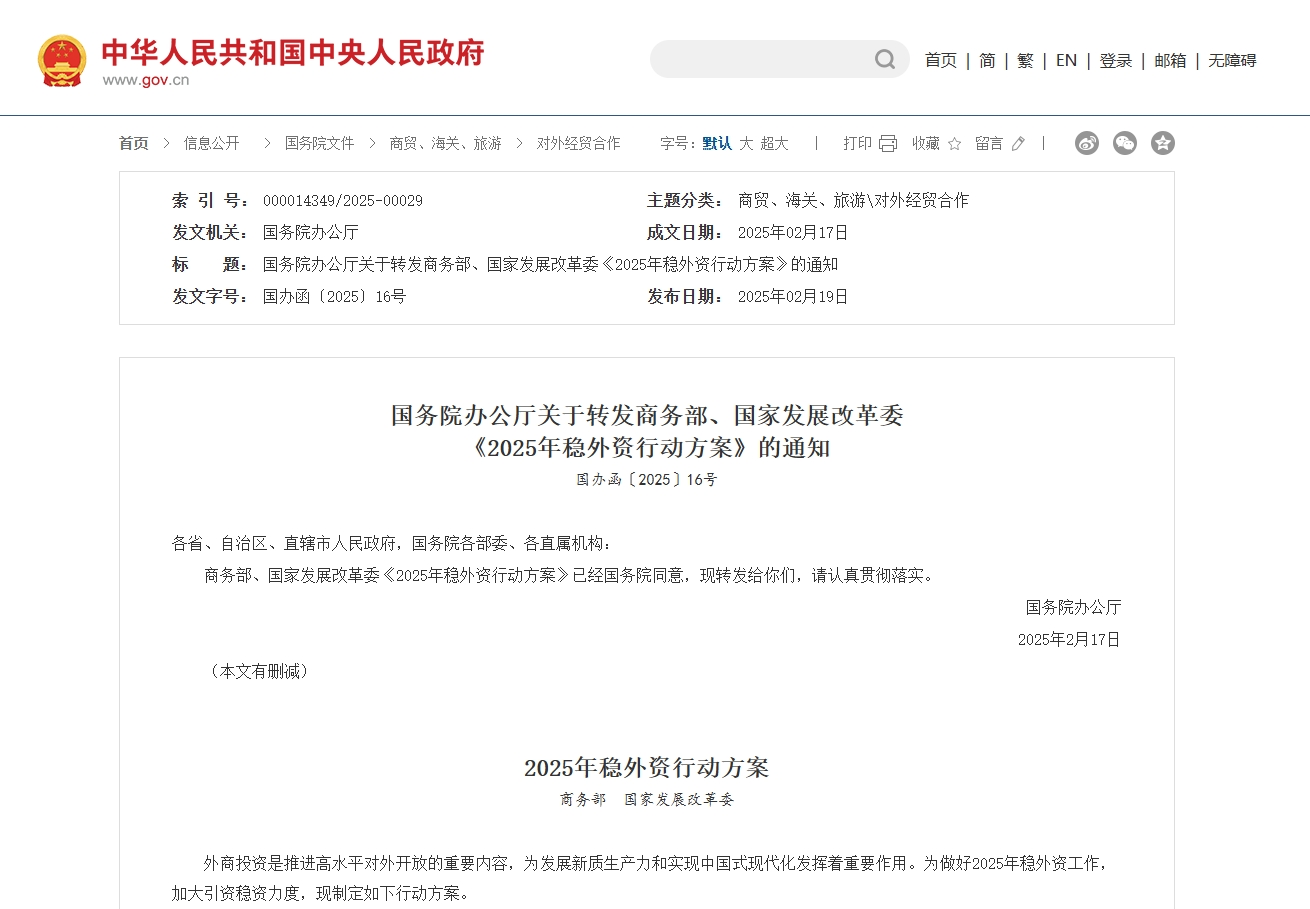1310x909 pixels.
Task: Open 国务院文件 breadcrumb link
Action: coord(320,143)
